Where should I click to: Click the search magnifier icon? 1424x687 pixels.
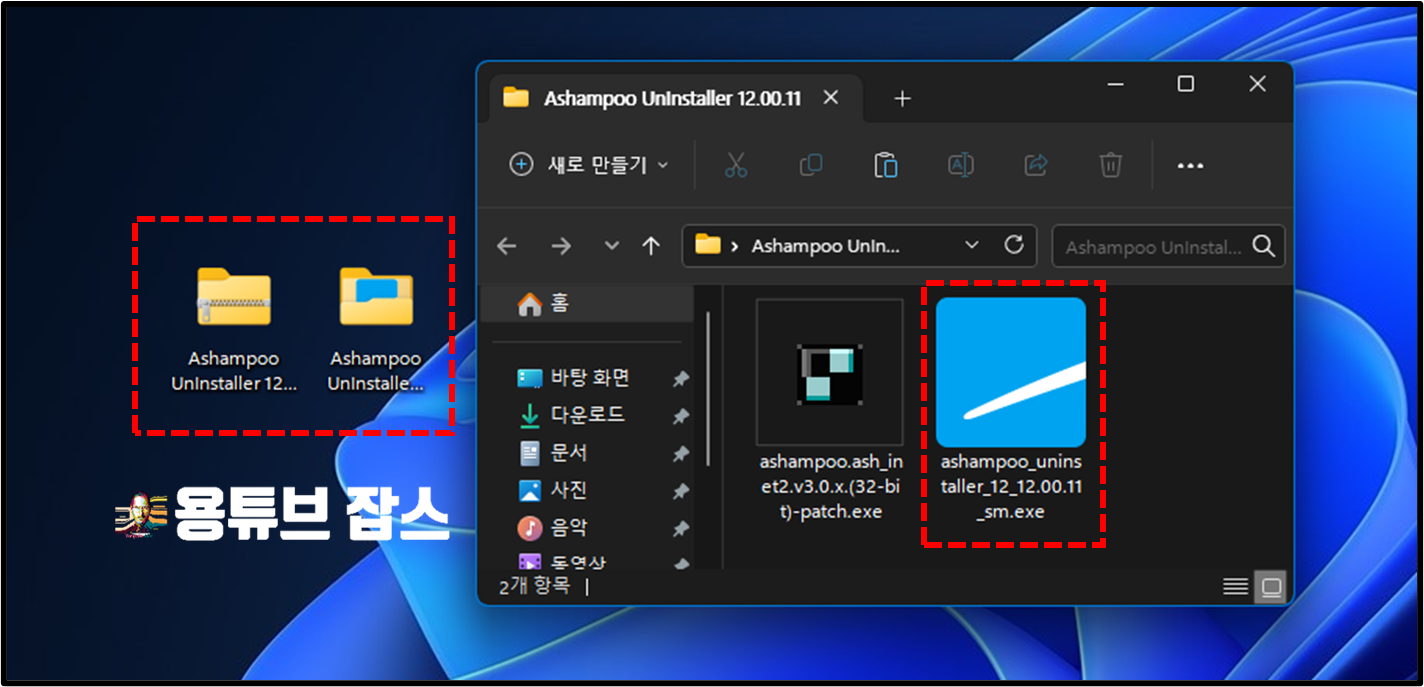[x=1263, y=246]
